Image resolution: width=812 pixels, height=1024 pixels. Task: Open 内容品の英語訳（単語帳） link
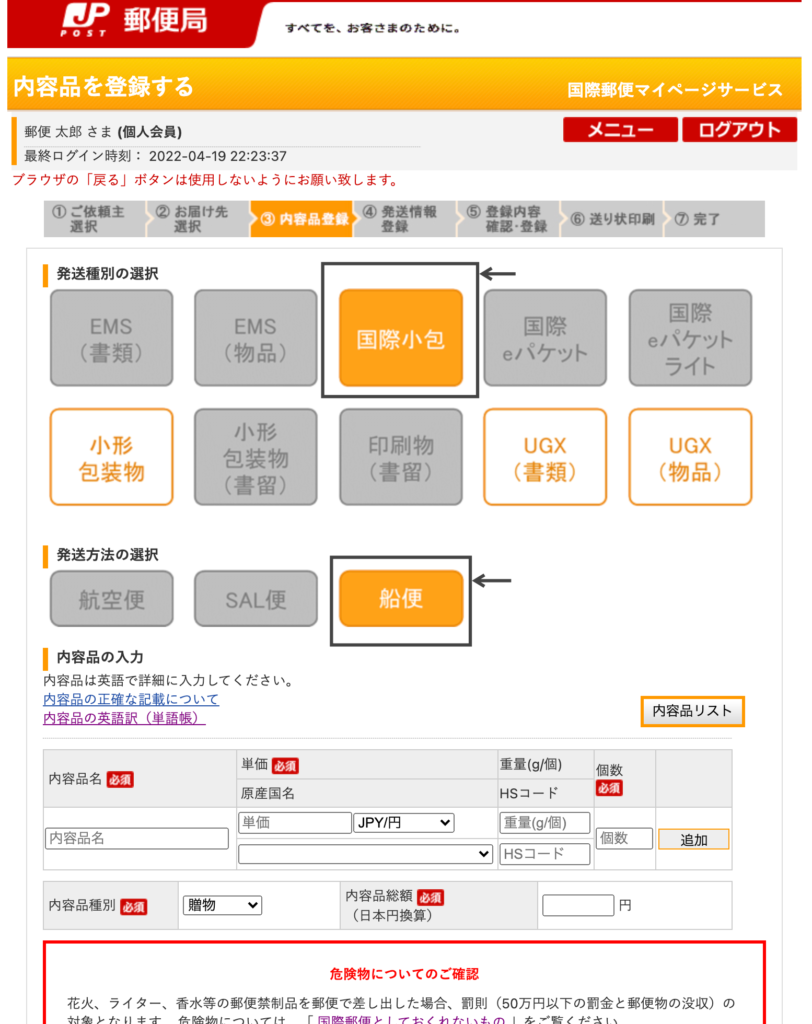[124, 718]
